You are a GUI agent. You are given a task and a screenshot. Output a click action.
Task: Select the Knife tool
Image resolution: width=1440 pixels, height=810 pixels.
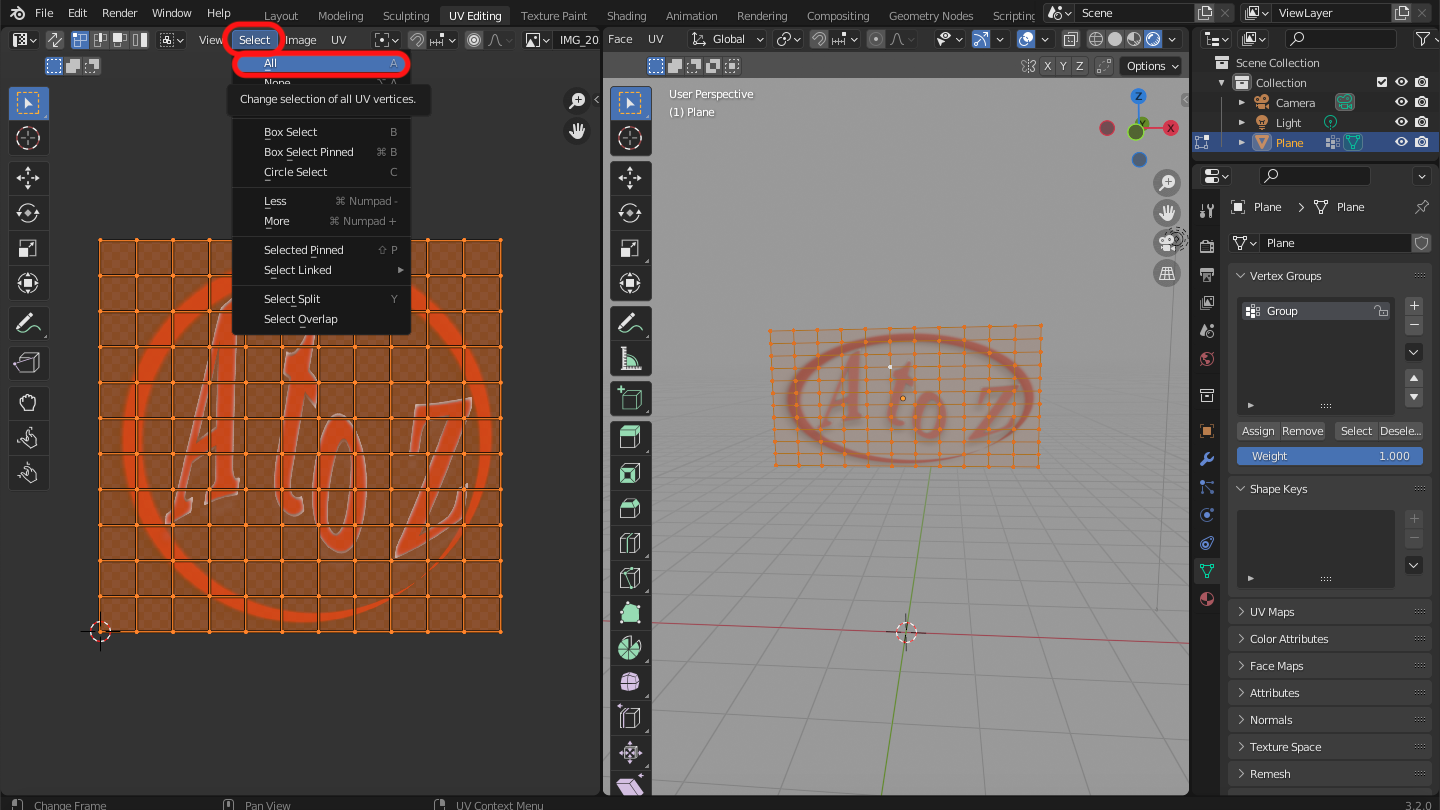click(x=630, y=578)
